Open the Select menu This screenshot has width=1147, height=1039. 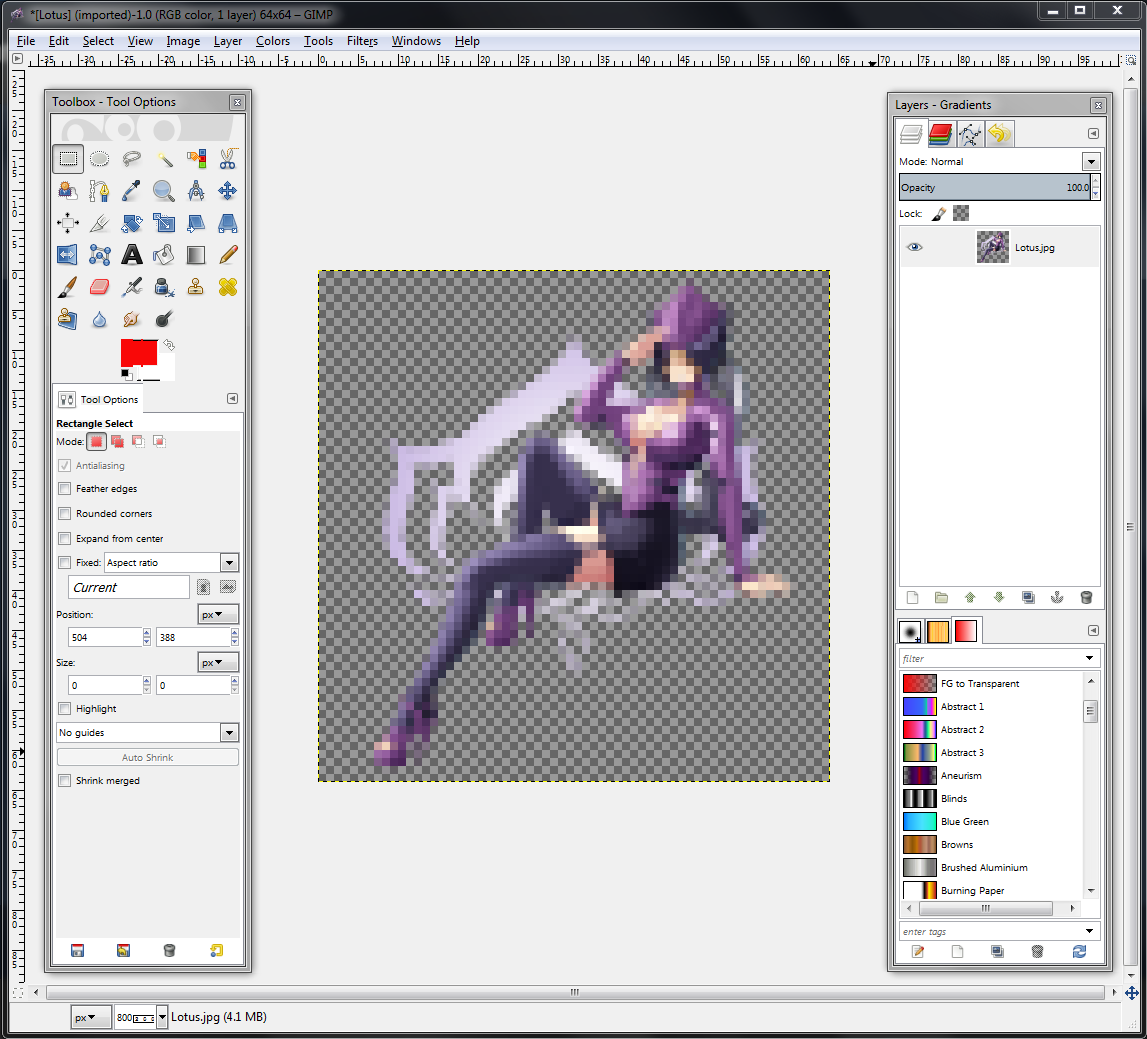(x=98, y=41)
